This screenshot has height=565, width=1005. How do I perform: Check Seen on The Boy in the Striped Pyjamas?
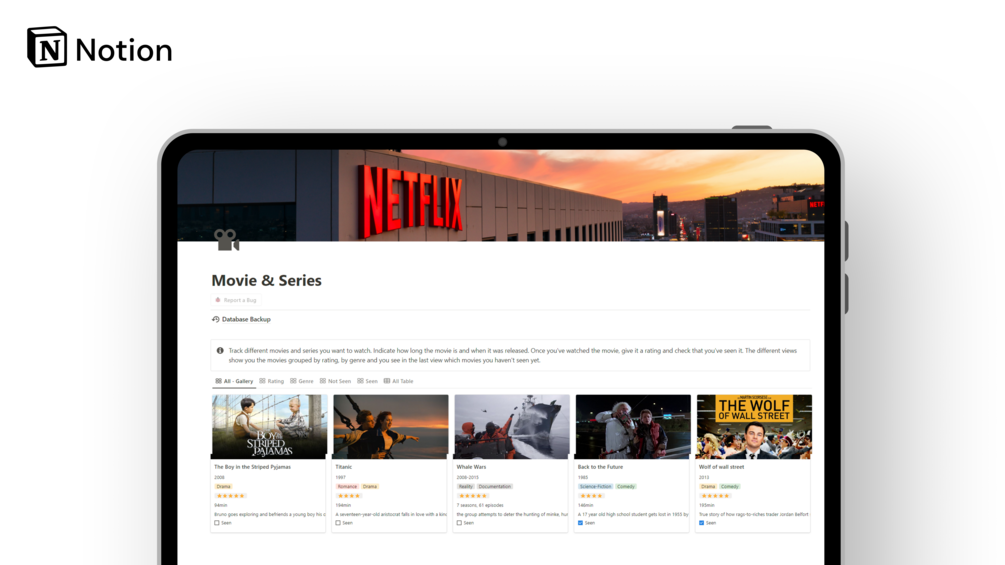(x=217, y=523)
